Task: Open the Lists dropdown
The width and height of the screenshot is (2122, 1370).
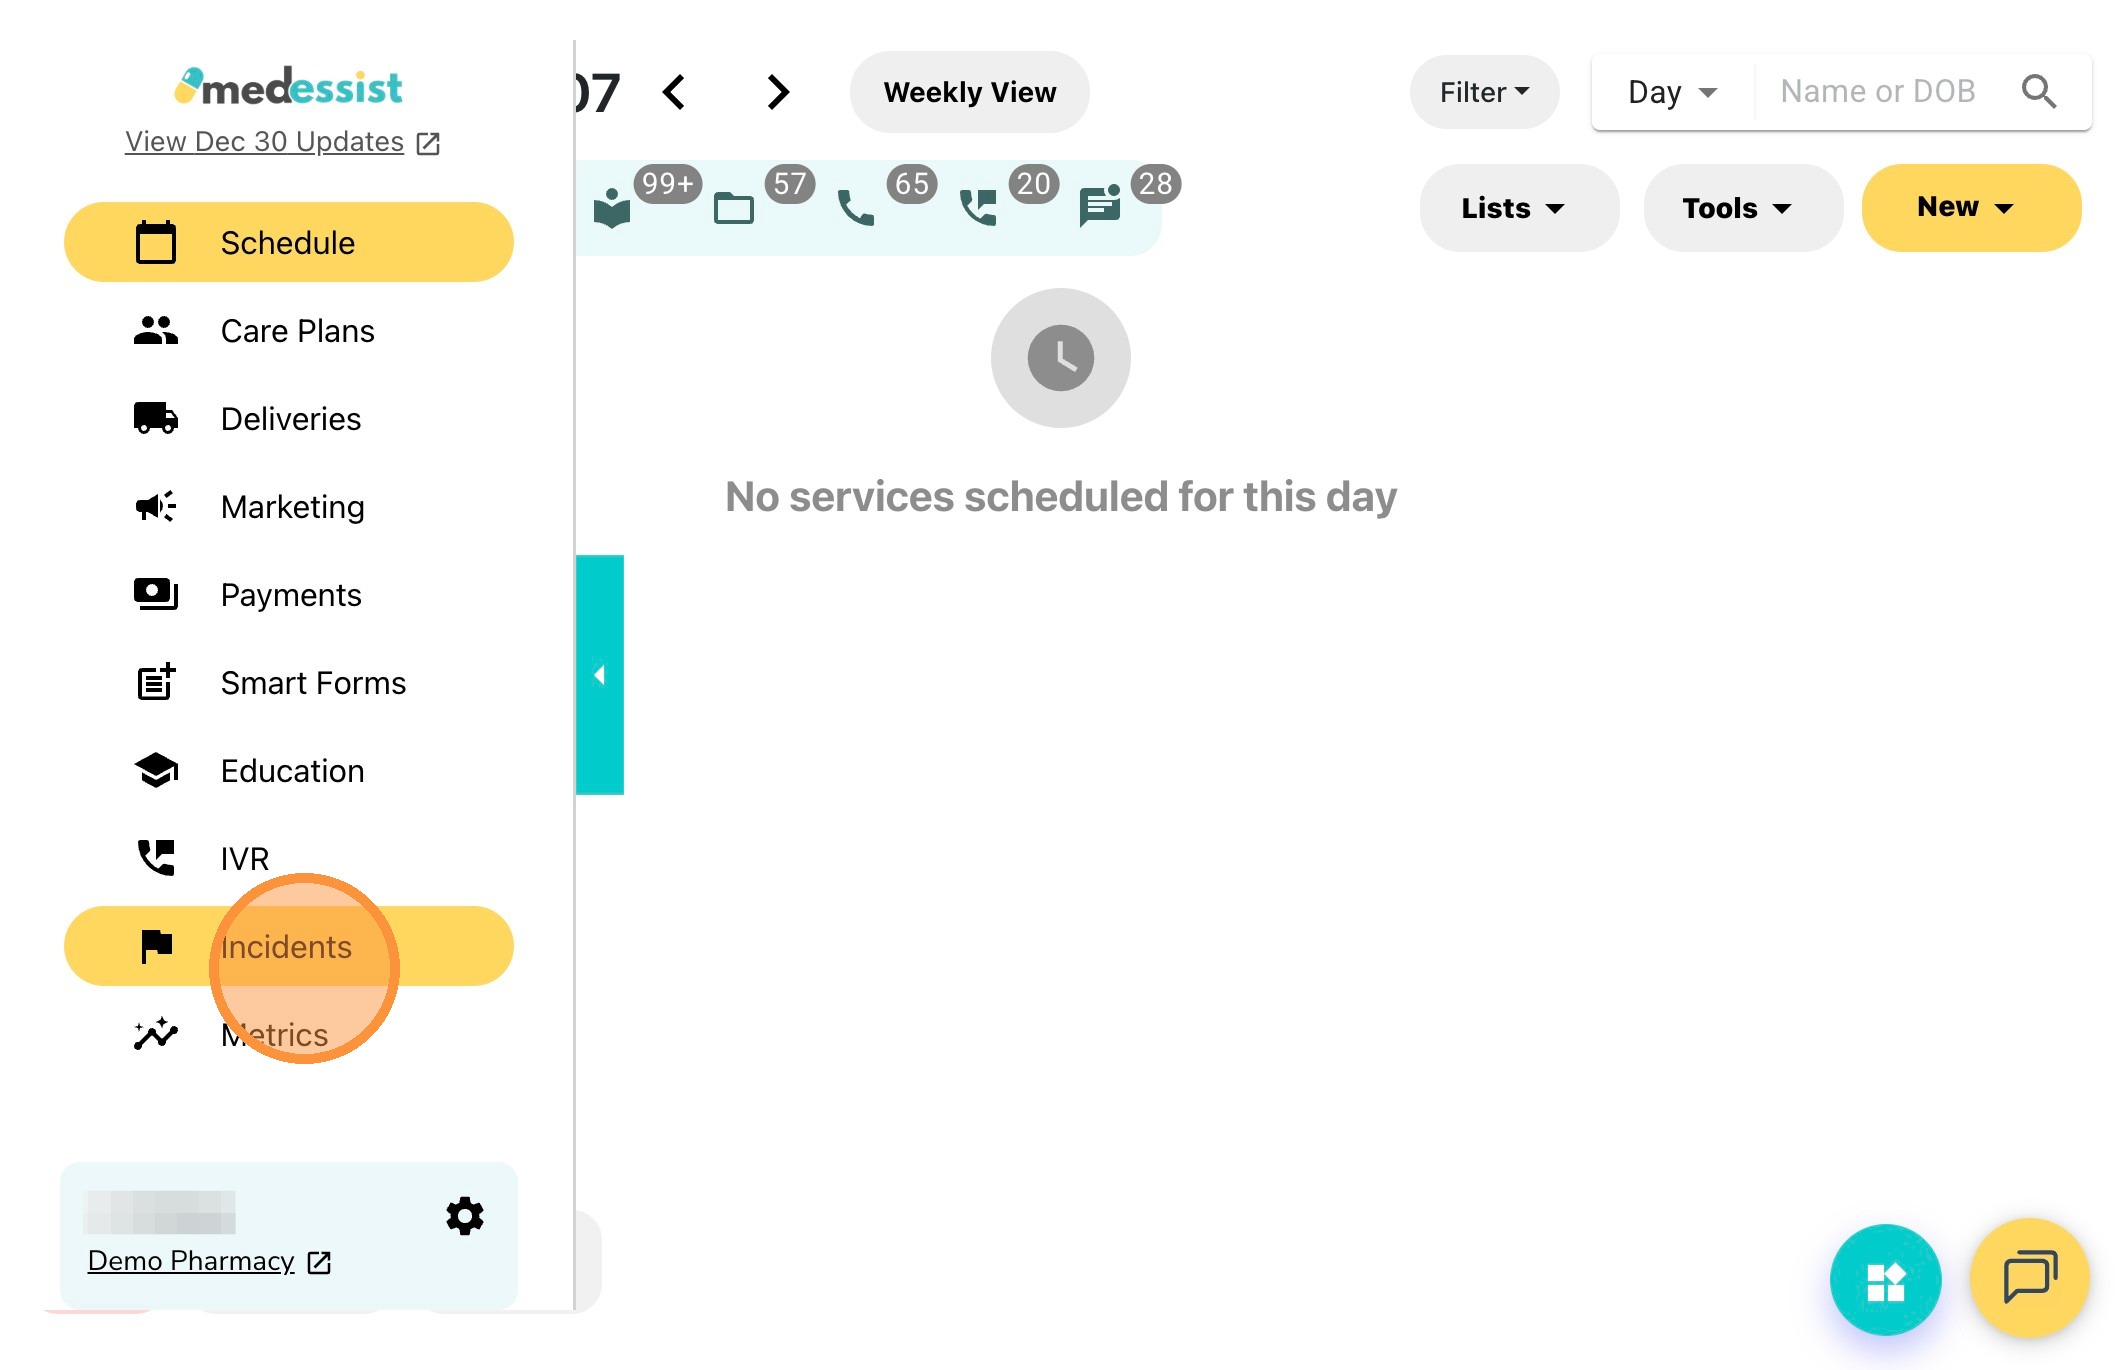Action: click(x=1512, y=208)
